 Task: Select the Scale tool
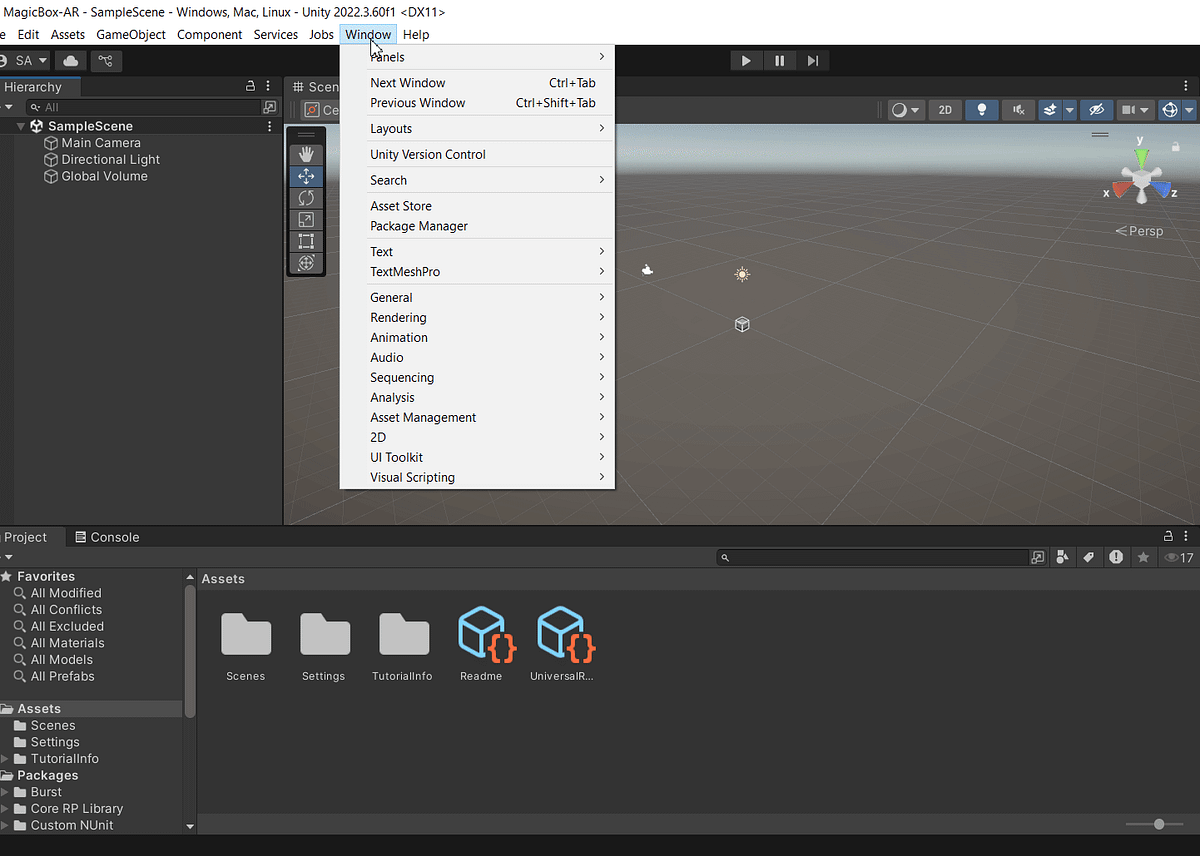pyautogui.click(x=306, y=219)
